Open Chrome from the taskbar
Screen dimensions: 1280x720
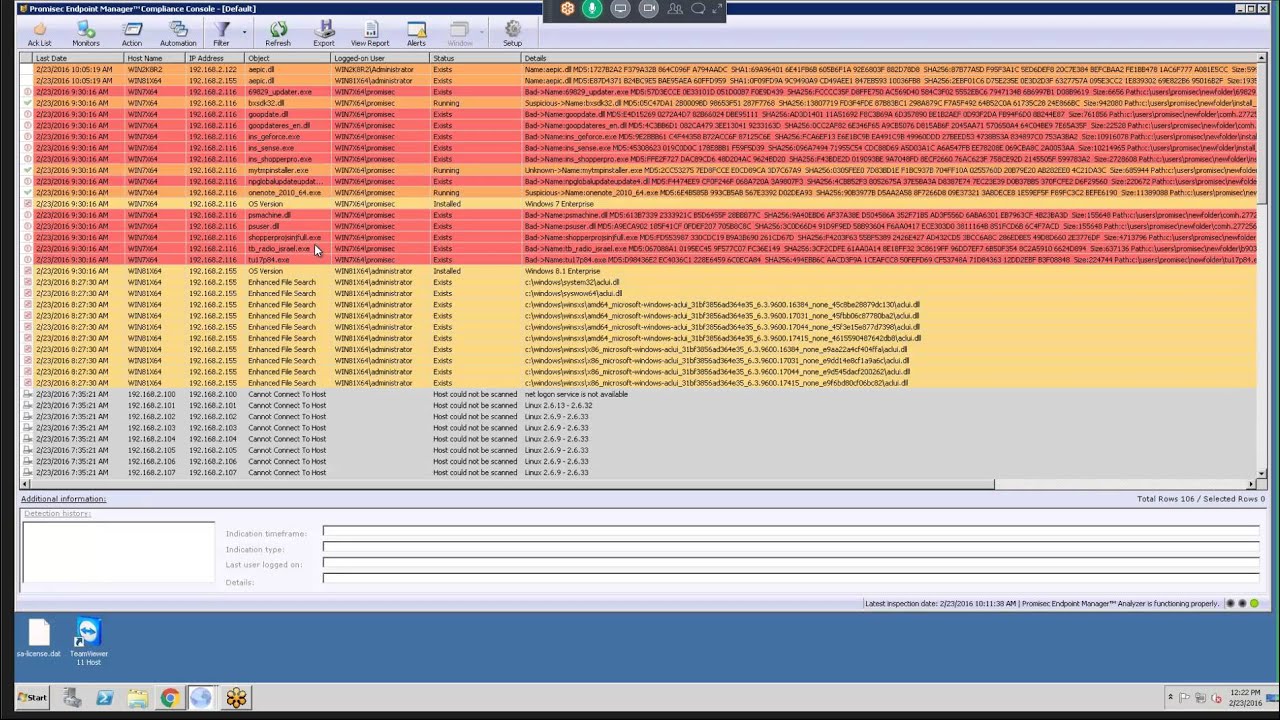coord(169,698)
